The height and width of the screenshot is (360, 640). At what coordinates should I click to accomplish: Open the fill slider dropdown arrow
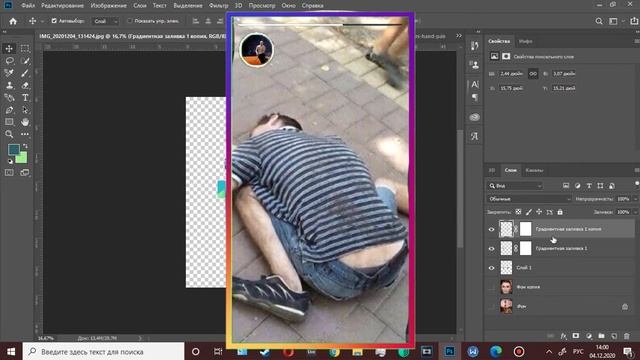coord(635,212)
